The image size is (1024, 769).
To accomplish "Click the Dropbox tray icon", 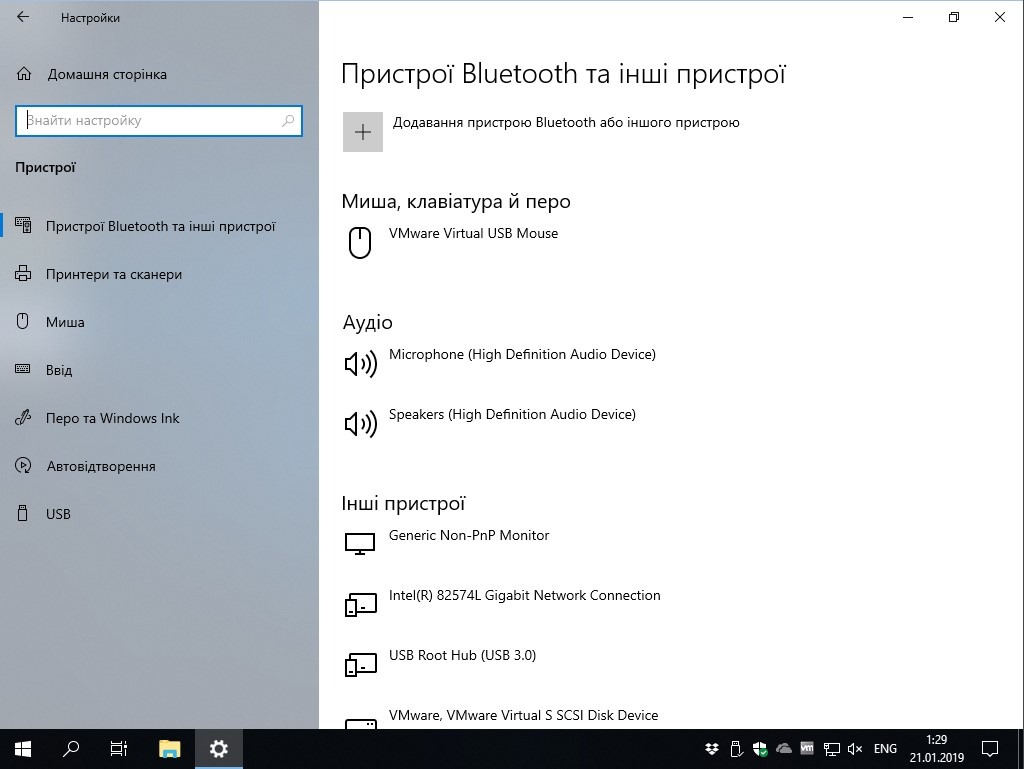I will 712,749.
